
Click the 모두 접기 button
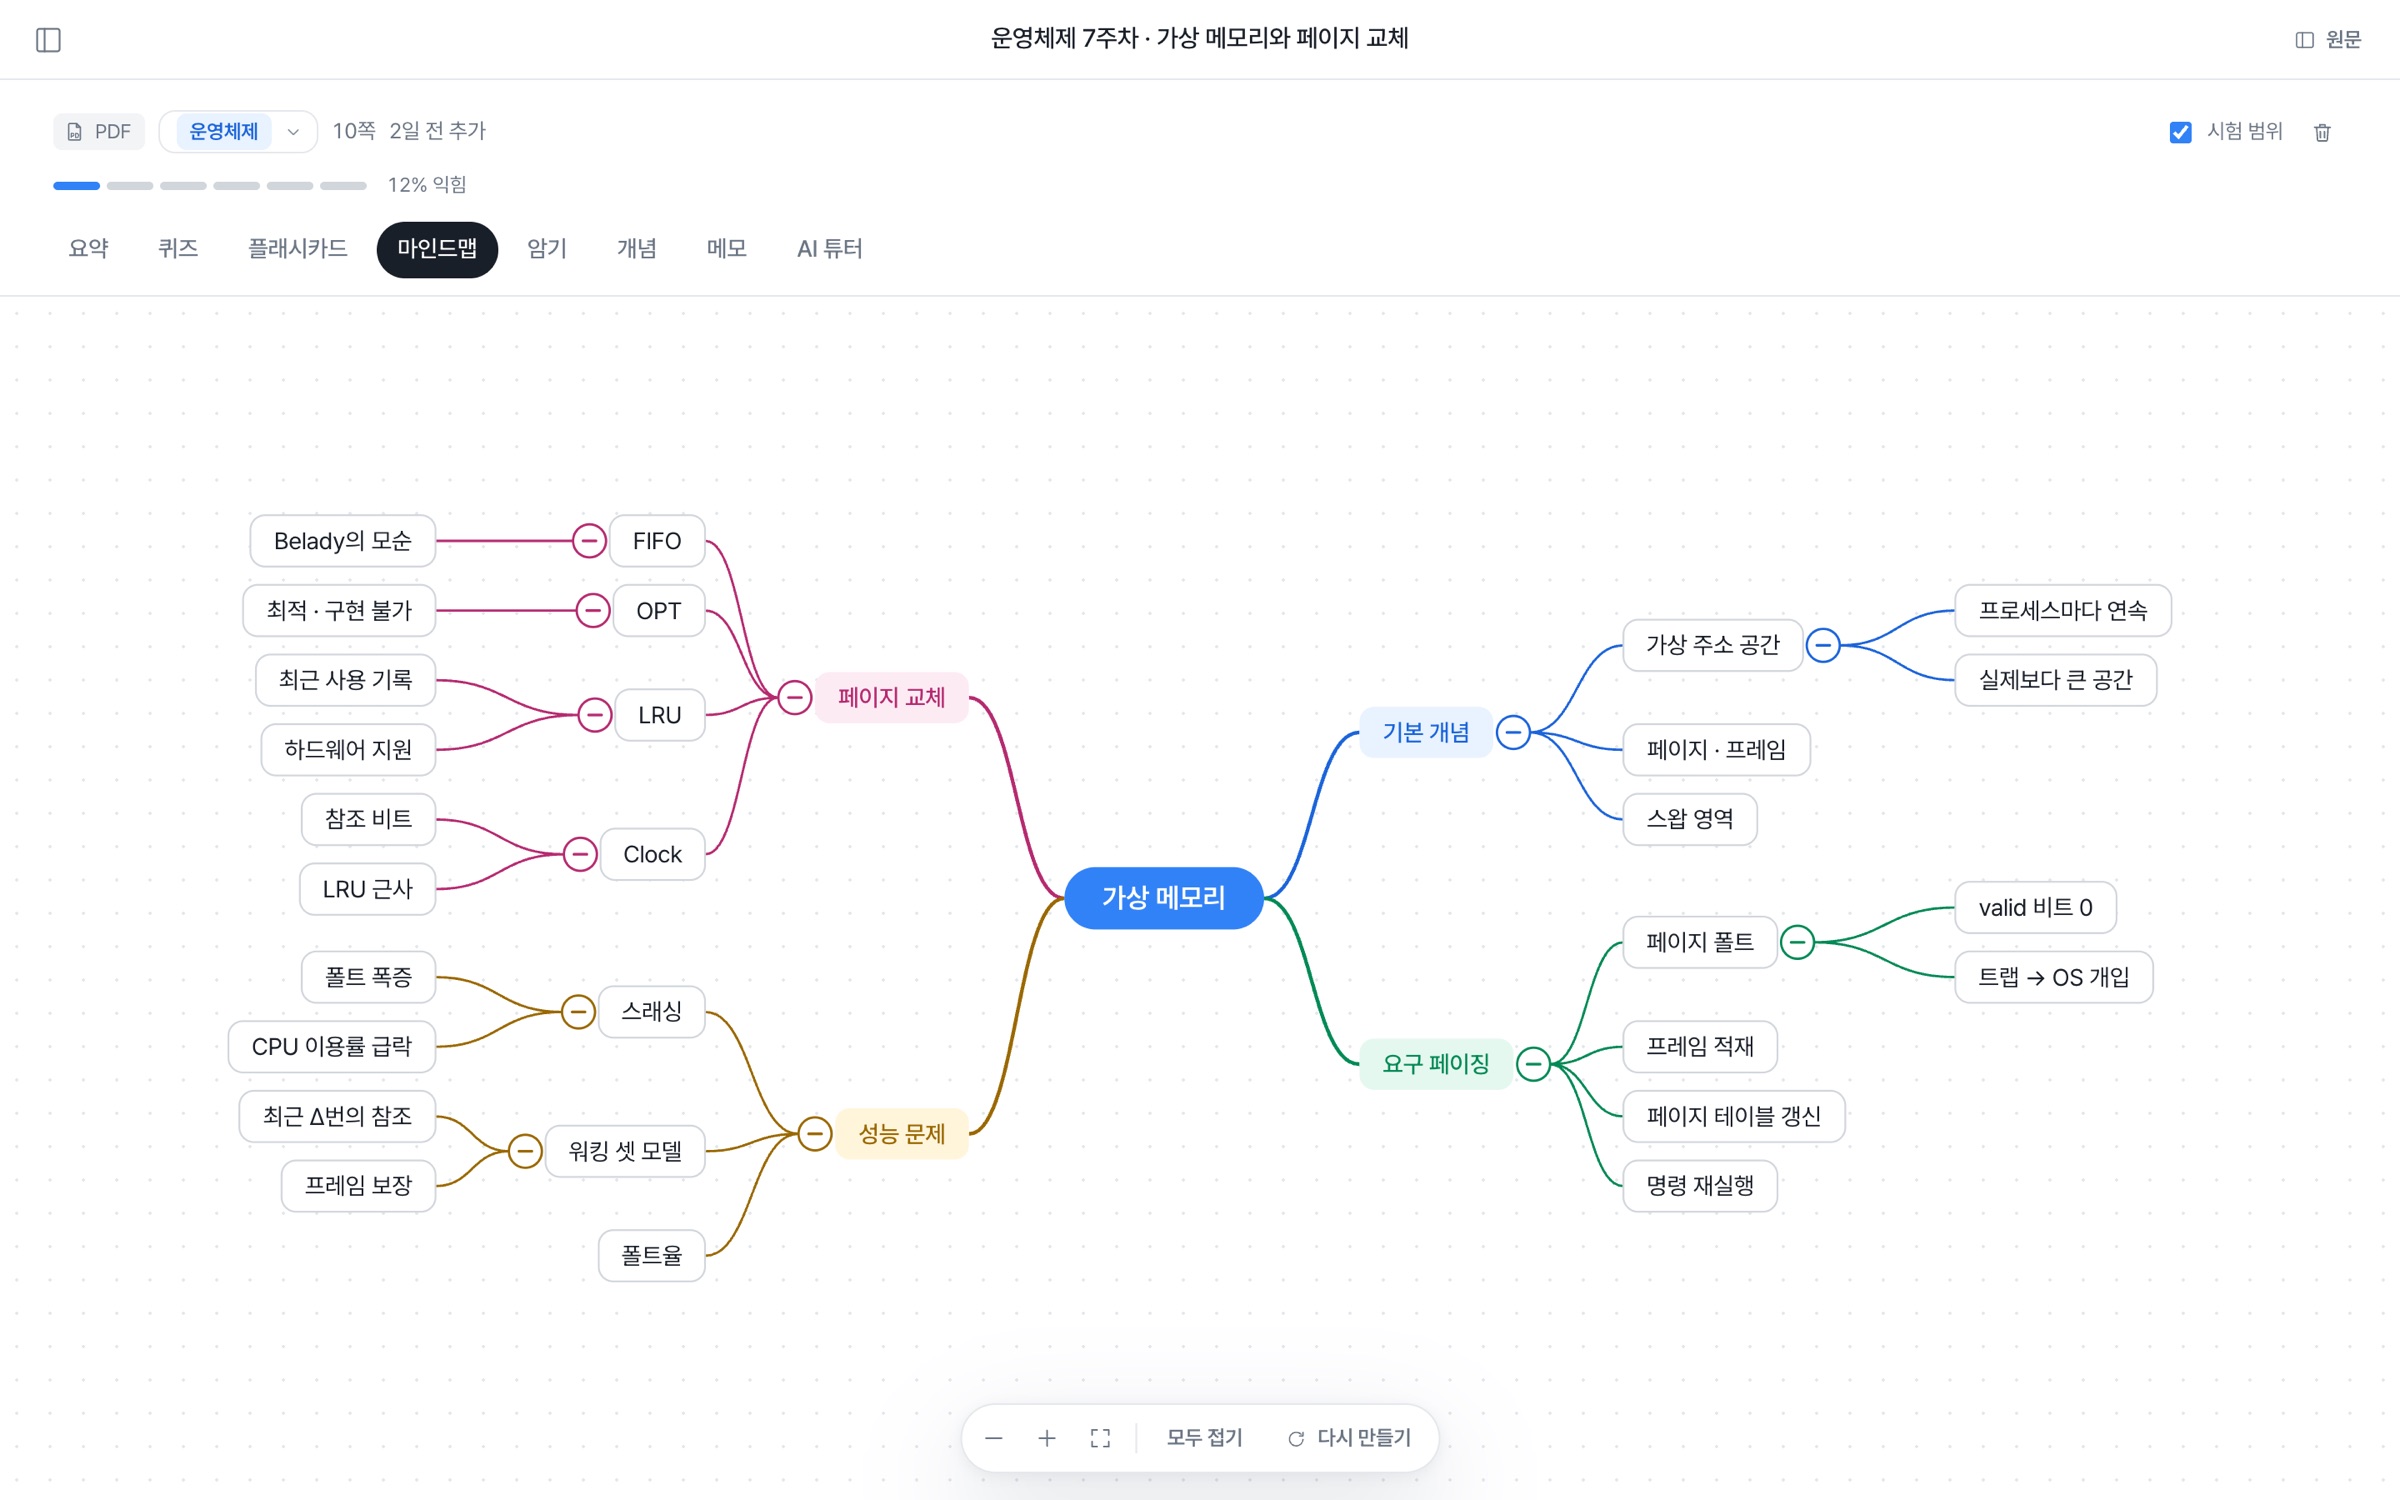1205,1438
